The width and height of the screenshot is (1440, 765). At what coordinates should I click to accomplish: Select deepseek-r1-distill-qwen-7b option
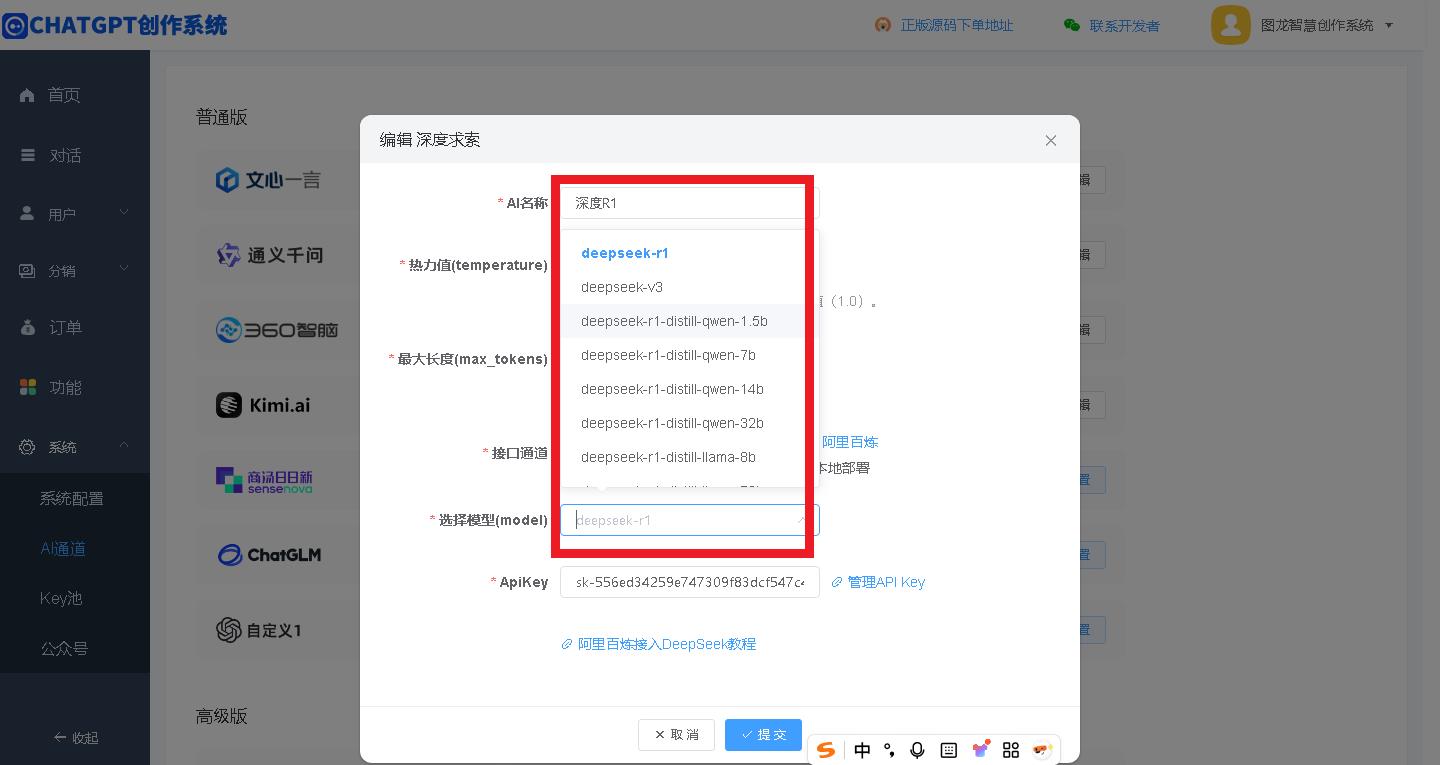pyautogui.click(x=690, y=355)
